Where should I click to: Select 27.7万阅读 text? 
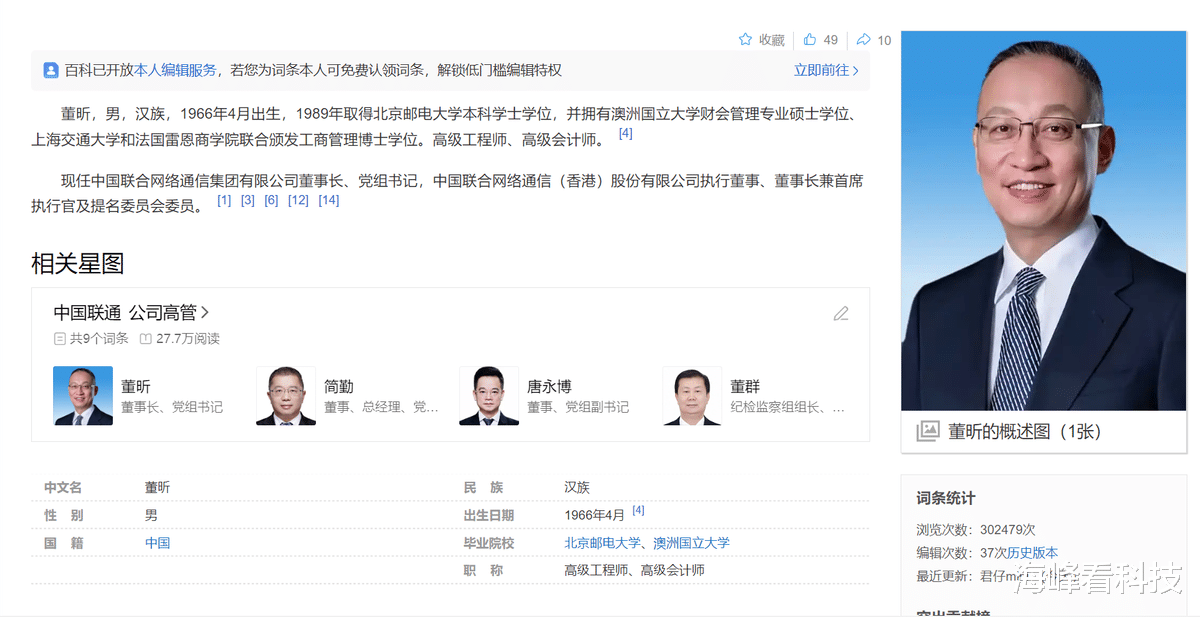coord(188,339)
